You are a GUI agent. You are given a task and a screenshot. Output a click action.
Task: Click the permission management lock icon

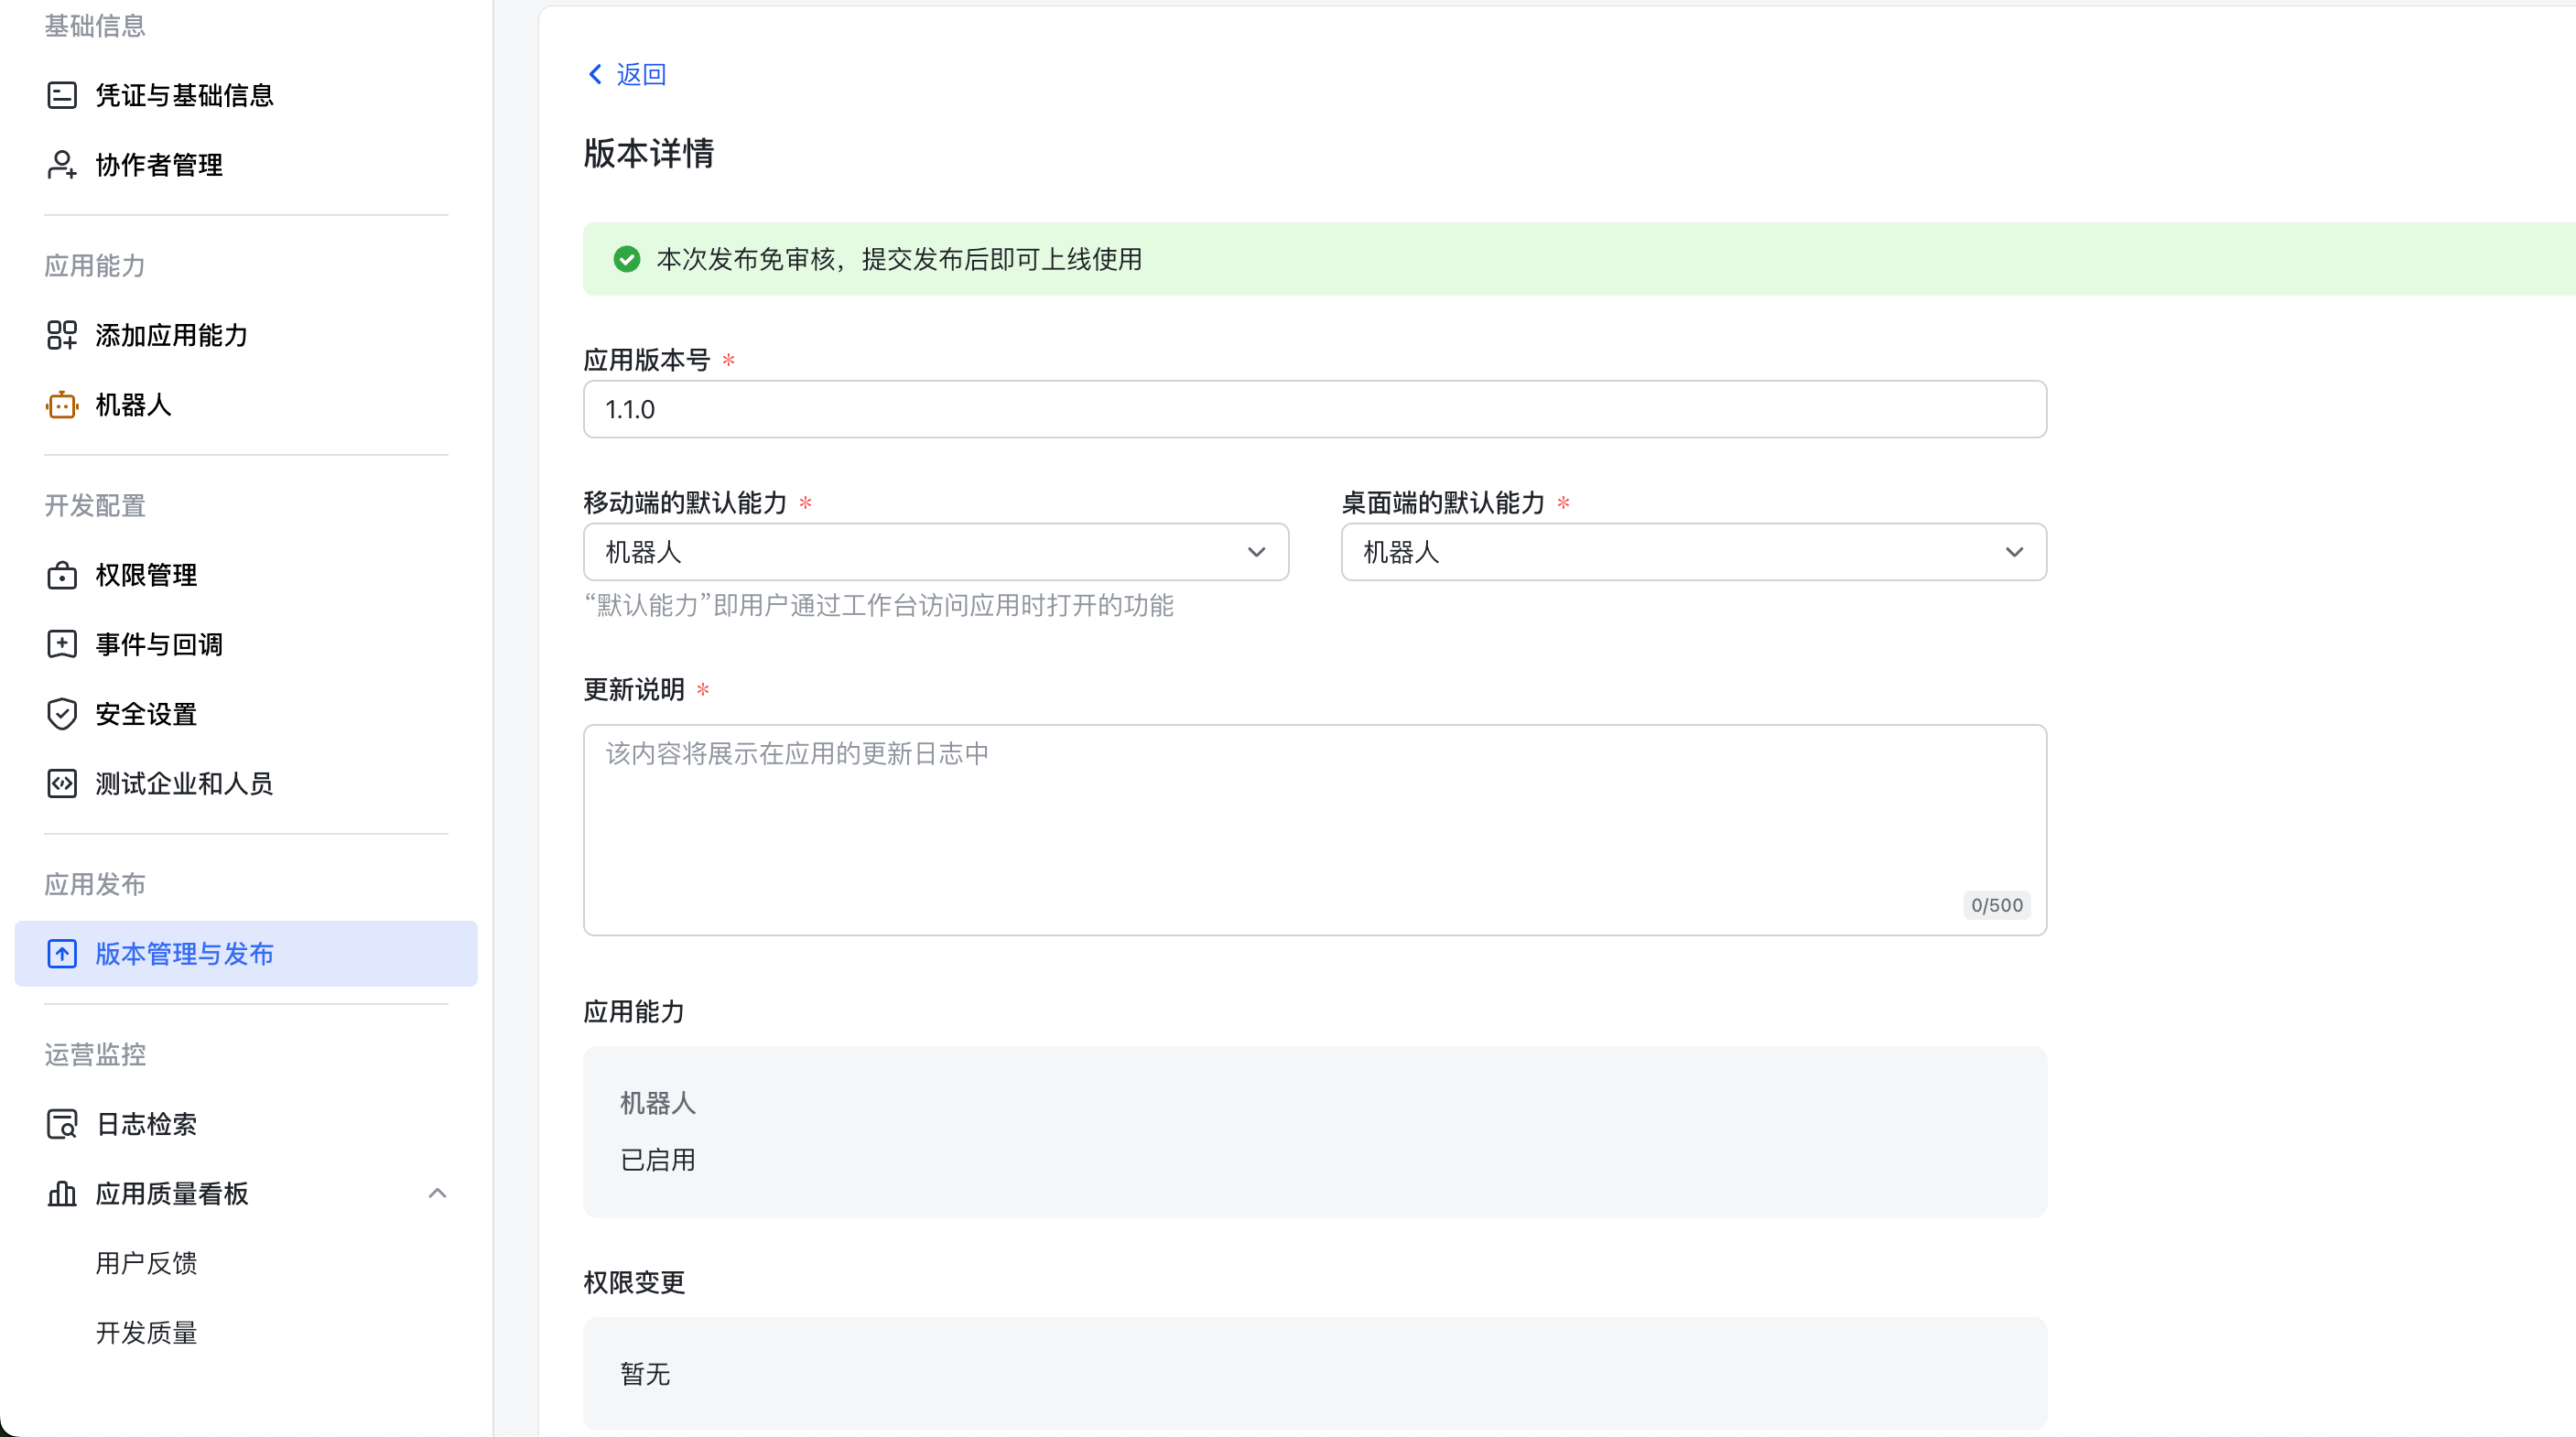62,575
